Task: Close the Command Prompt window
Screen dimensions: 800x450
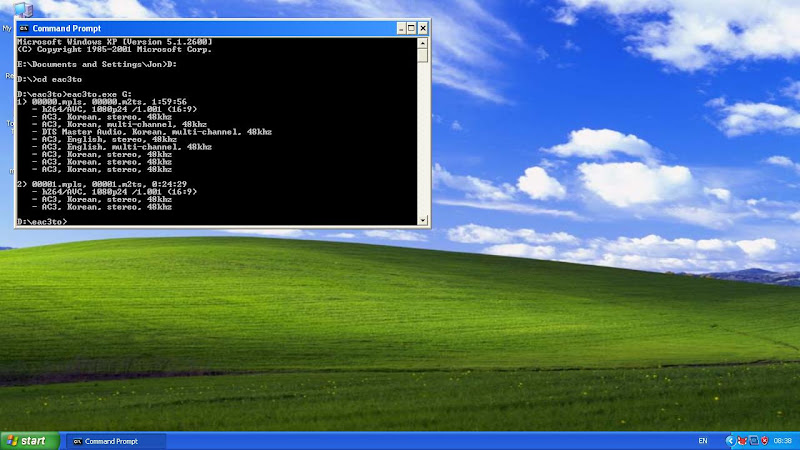Action: 422,29
